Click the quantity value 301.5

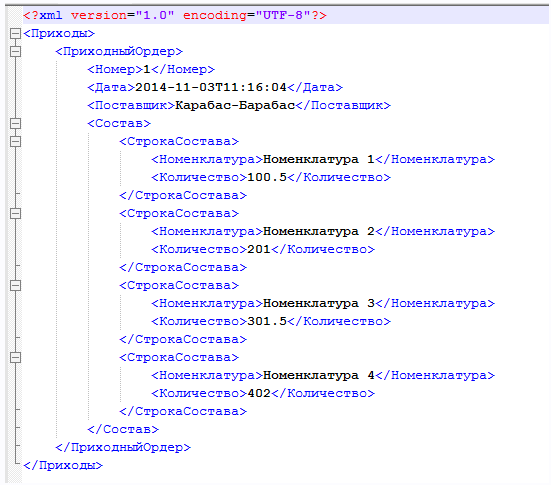click(267, 321)
